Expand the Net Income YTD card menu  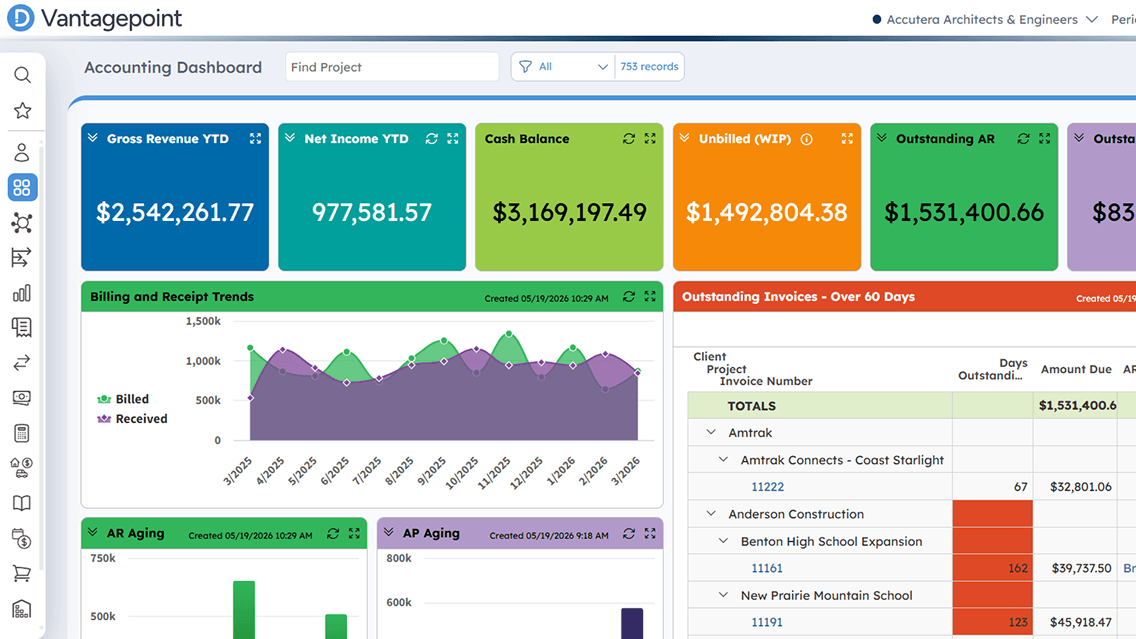tap(290, 138)
